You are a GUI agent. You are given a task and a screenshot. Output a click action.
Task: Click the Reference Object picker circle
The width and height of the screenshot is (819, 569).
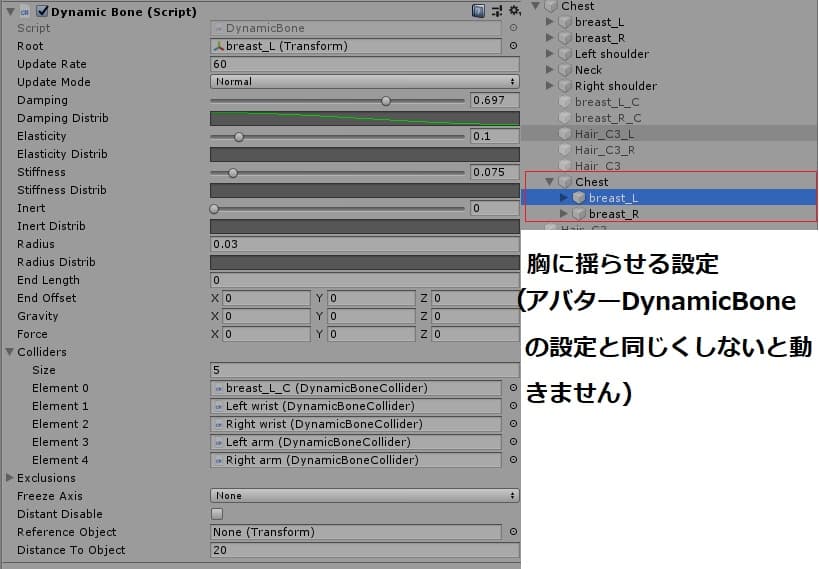[x=513, y=532]
